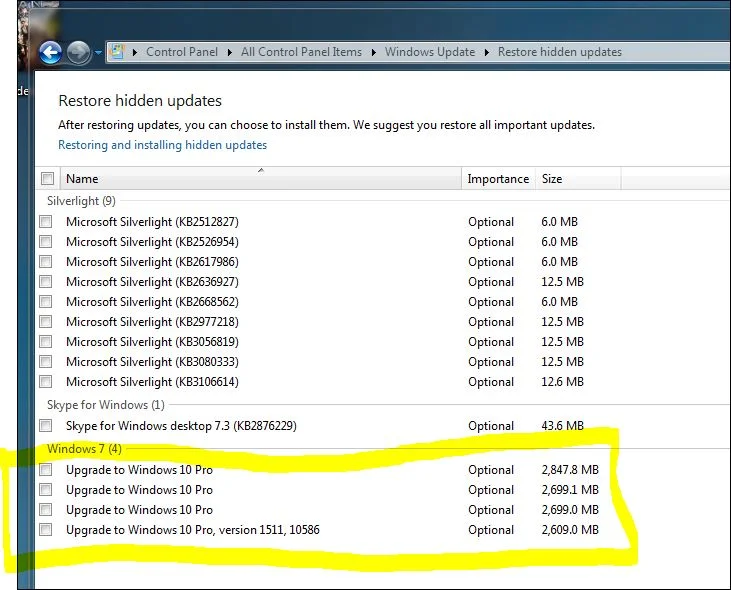Check the select-all checkbox in header
The height and width of the screenshot is (590, 731).
tap(48, 178)
